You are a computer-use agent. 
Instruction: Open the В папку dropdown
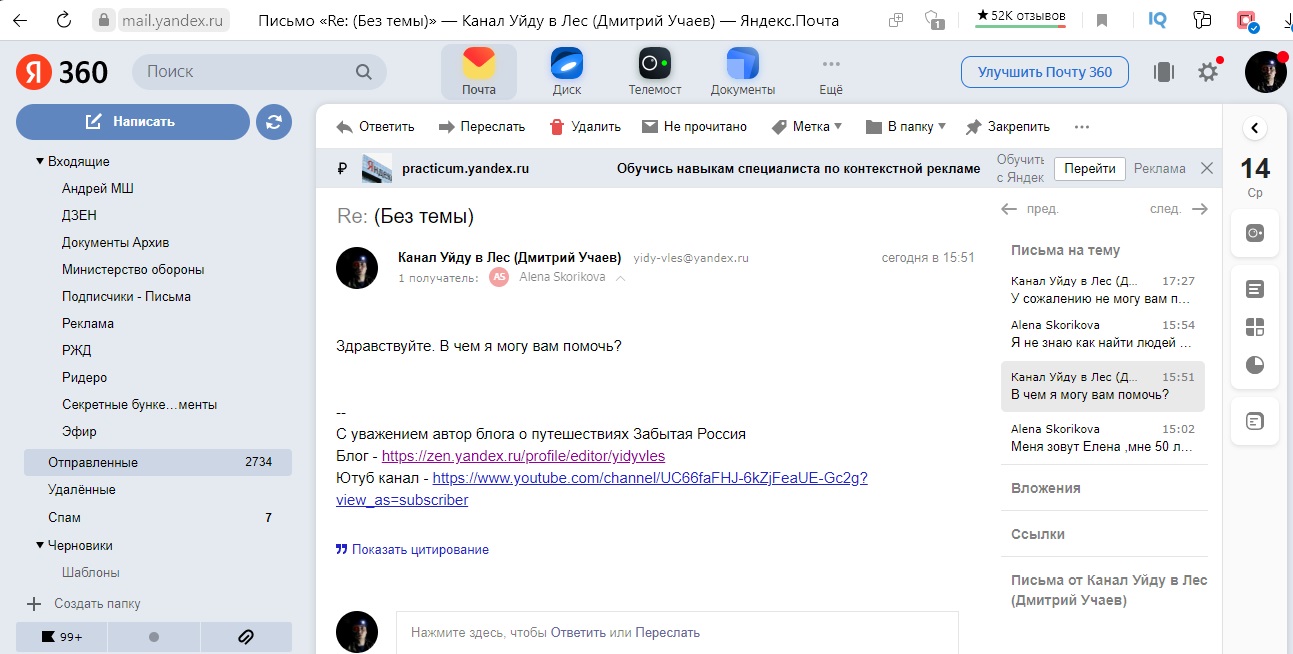tap(905, 127)
